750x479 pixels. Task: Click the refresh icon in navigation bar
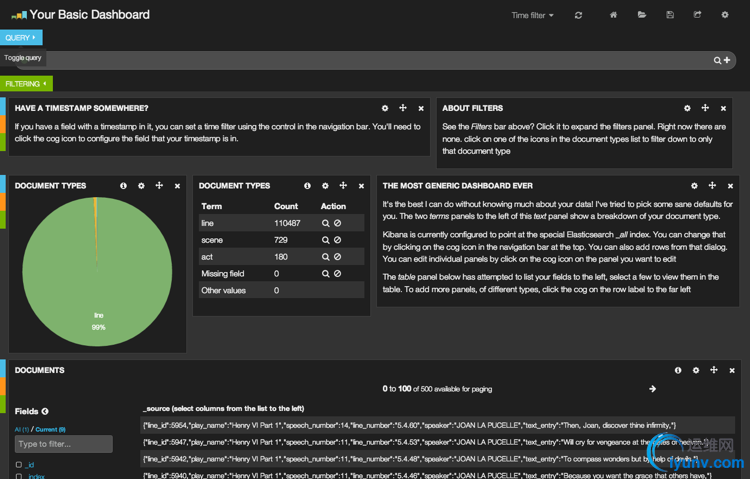[578, 15]
